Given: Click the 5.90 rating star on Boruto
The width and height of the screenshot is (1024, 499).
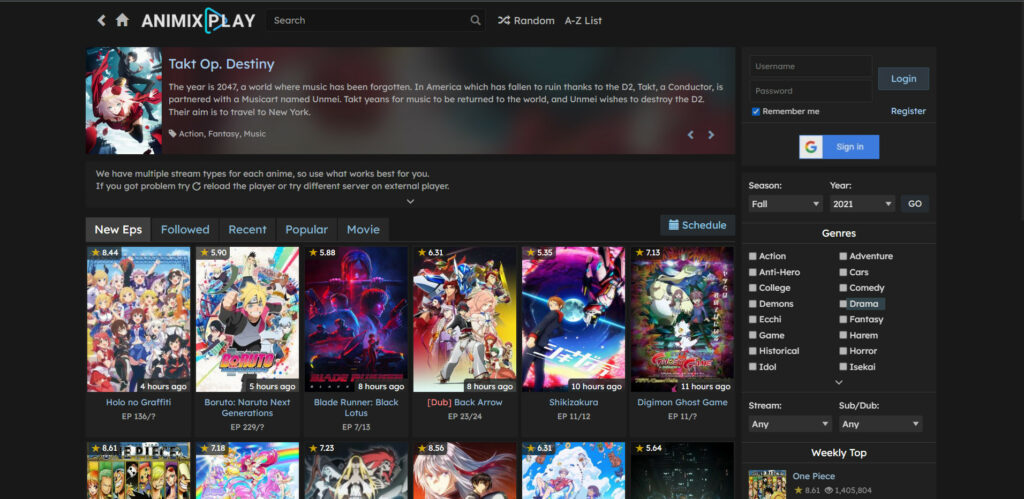Looking at the screenshot, I should click(x=204, y=252).
